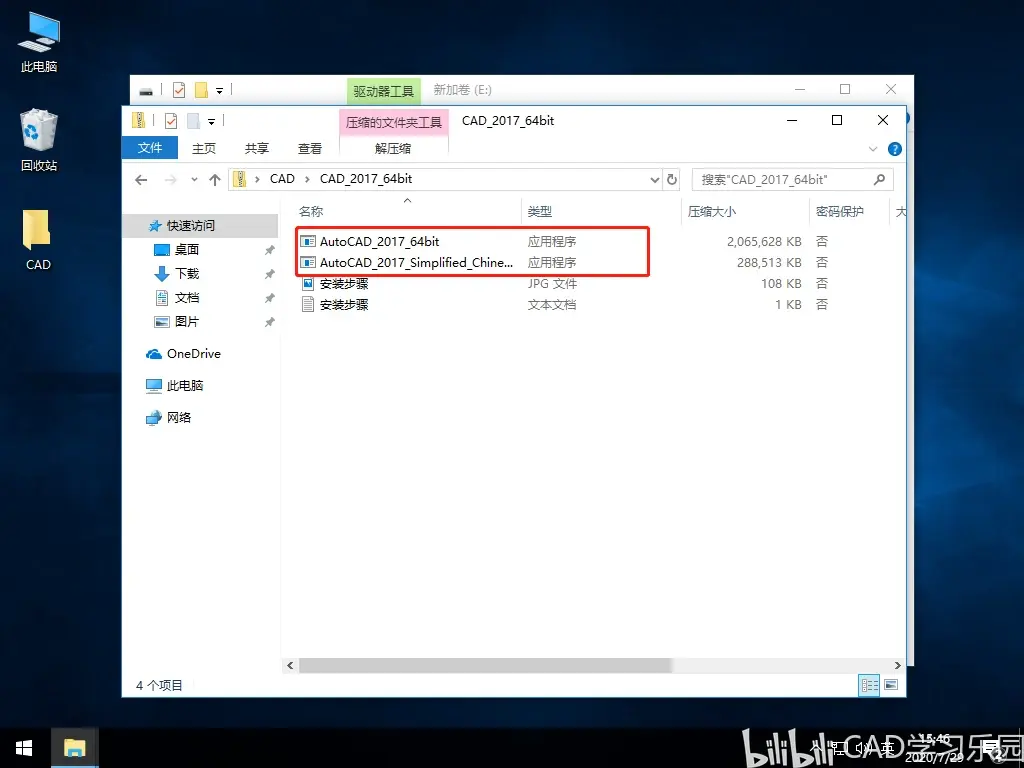This screenshot has width=1024, height=768.
Task: Click the search magnifier icon
Action: tap(880, 179)
